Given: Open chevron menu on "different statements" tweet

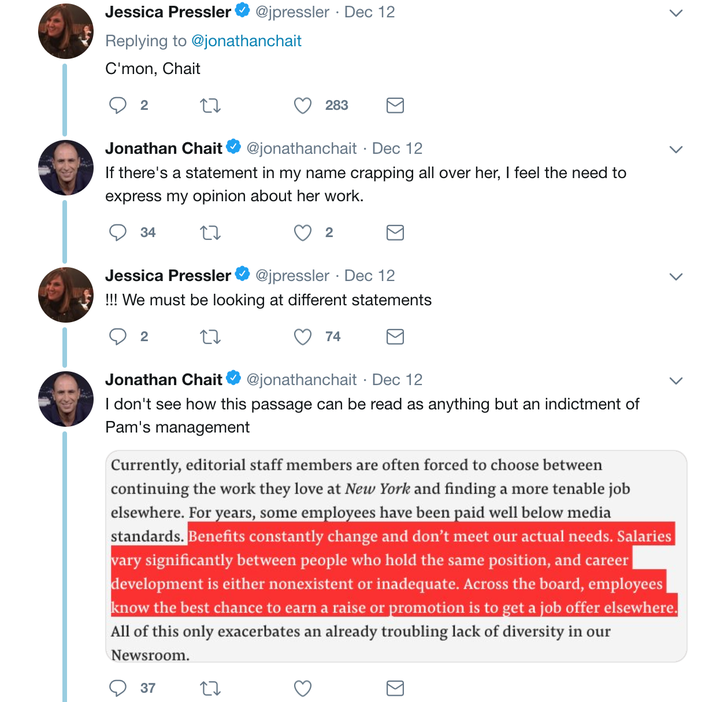Looking at the screenshot, I should pyautogui.click(x=676, y=276).
